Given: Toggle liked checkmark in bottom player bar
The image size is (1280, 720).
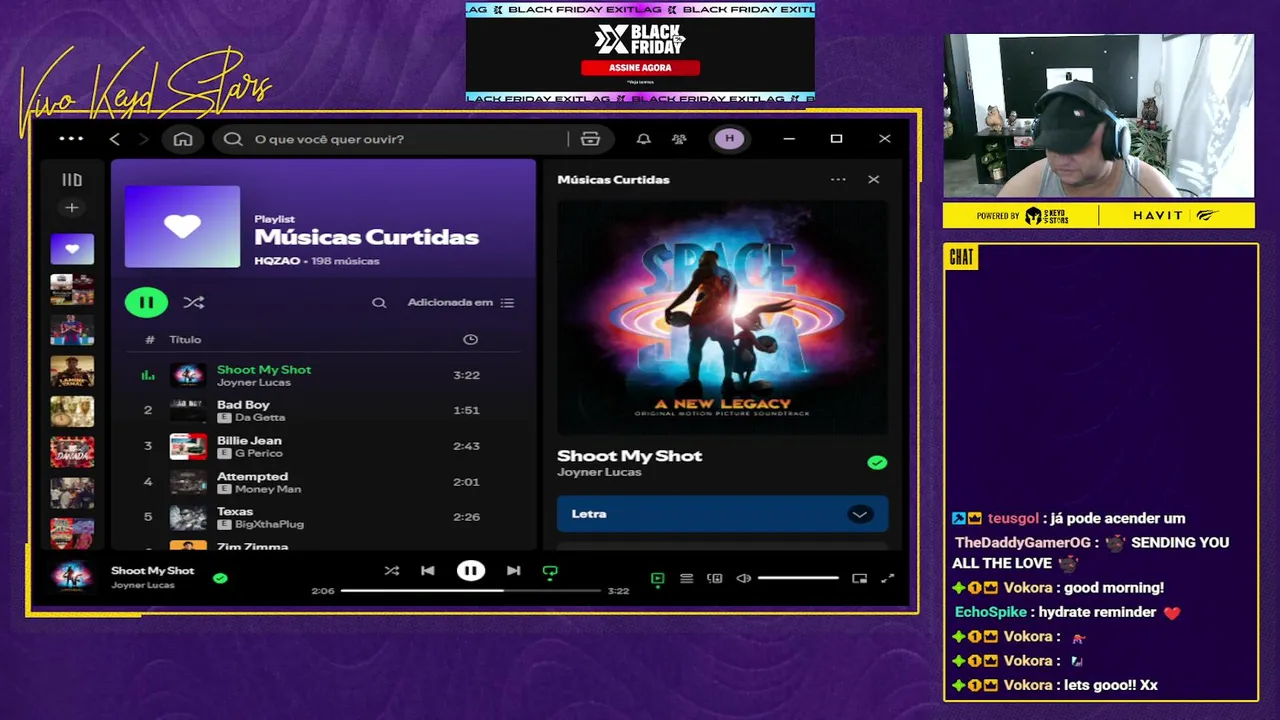Looking at the screenshot, I should pyautogui.click(x=220, y=578).
